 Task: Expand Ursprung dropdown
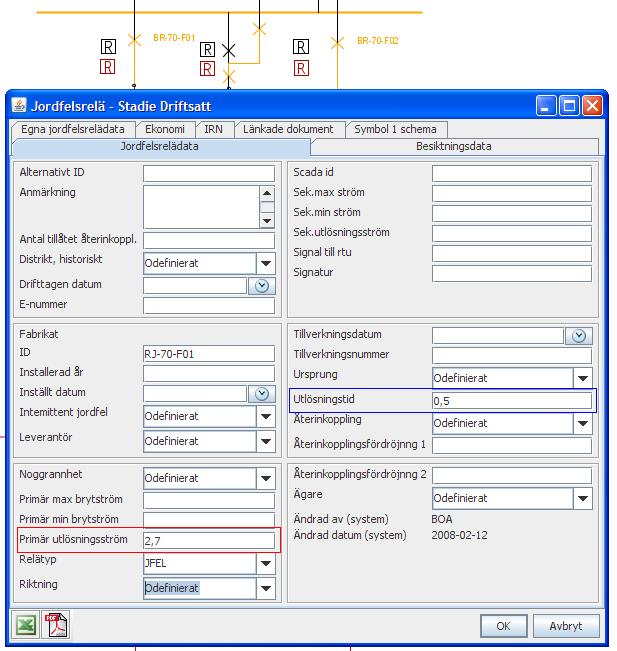583,378
